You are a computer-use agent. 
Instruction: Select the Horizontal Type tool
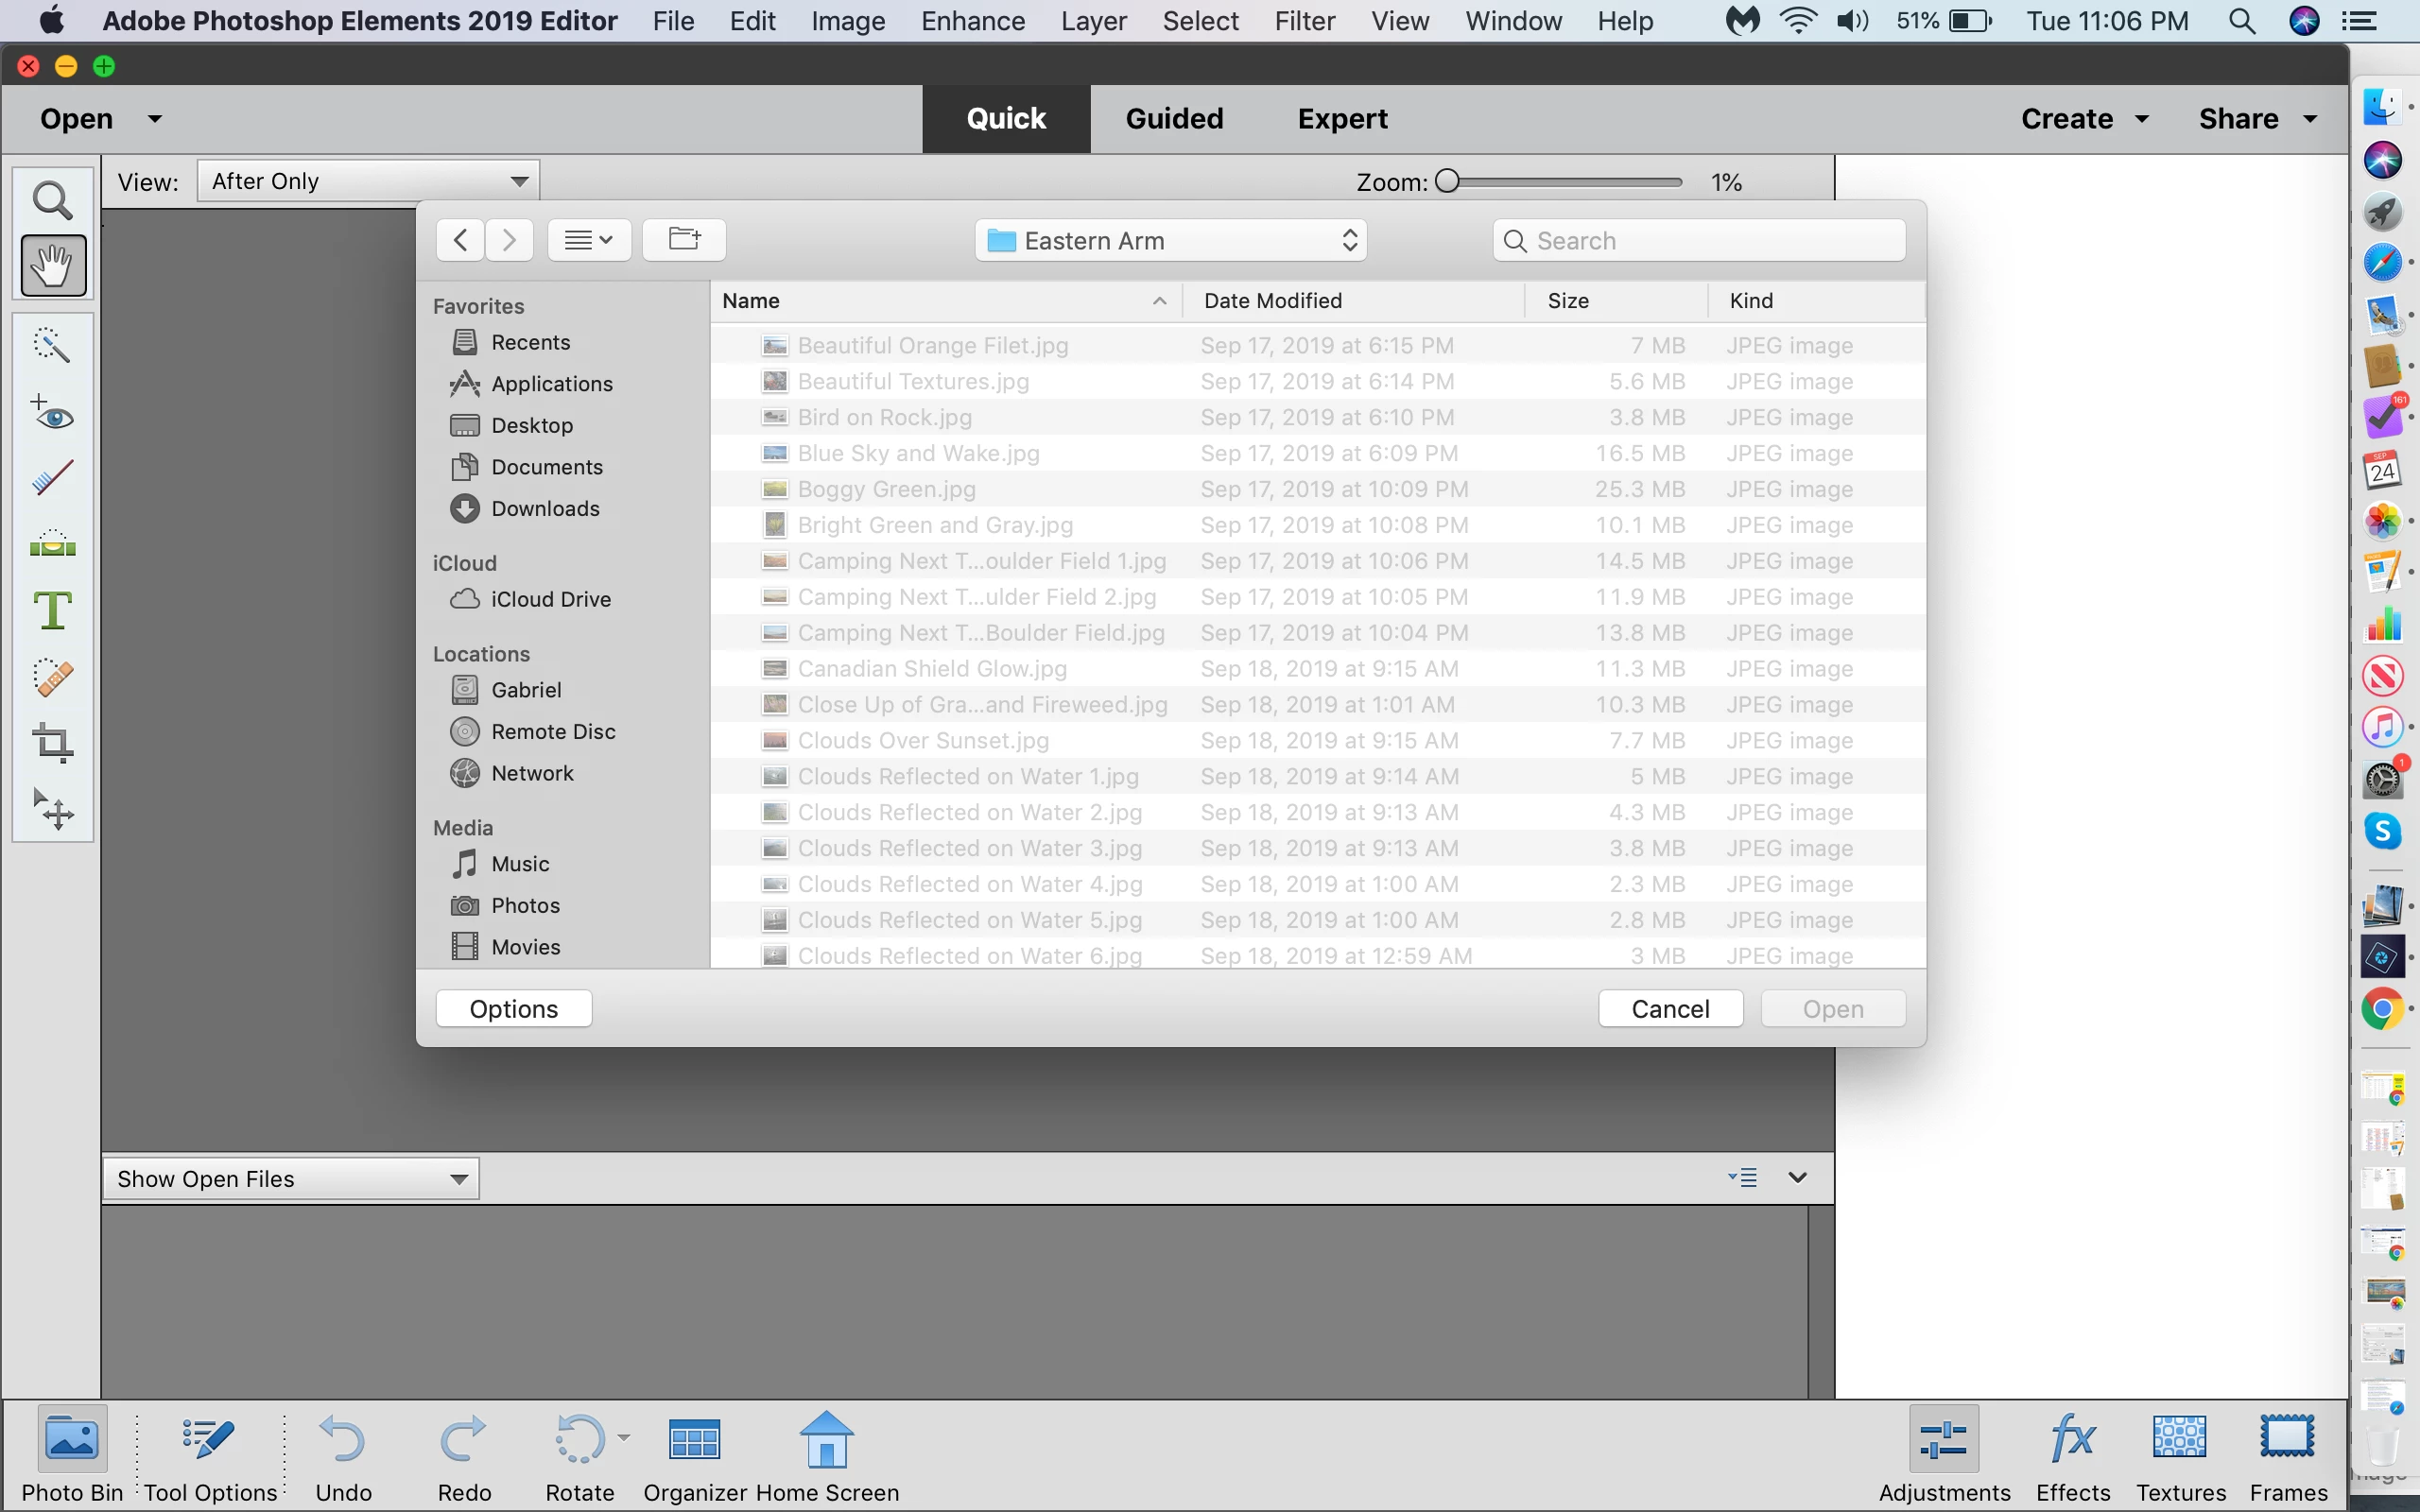pos(52,610)
